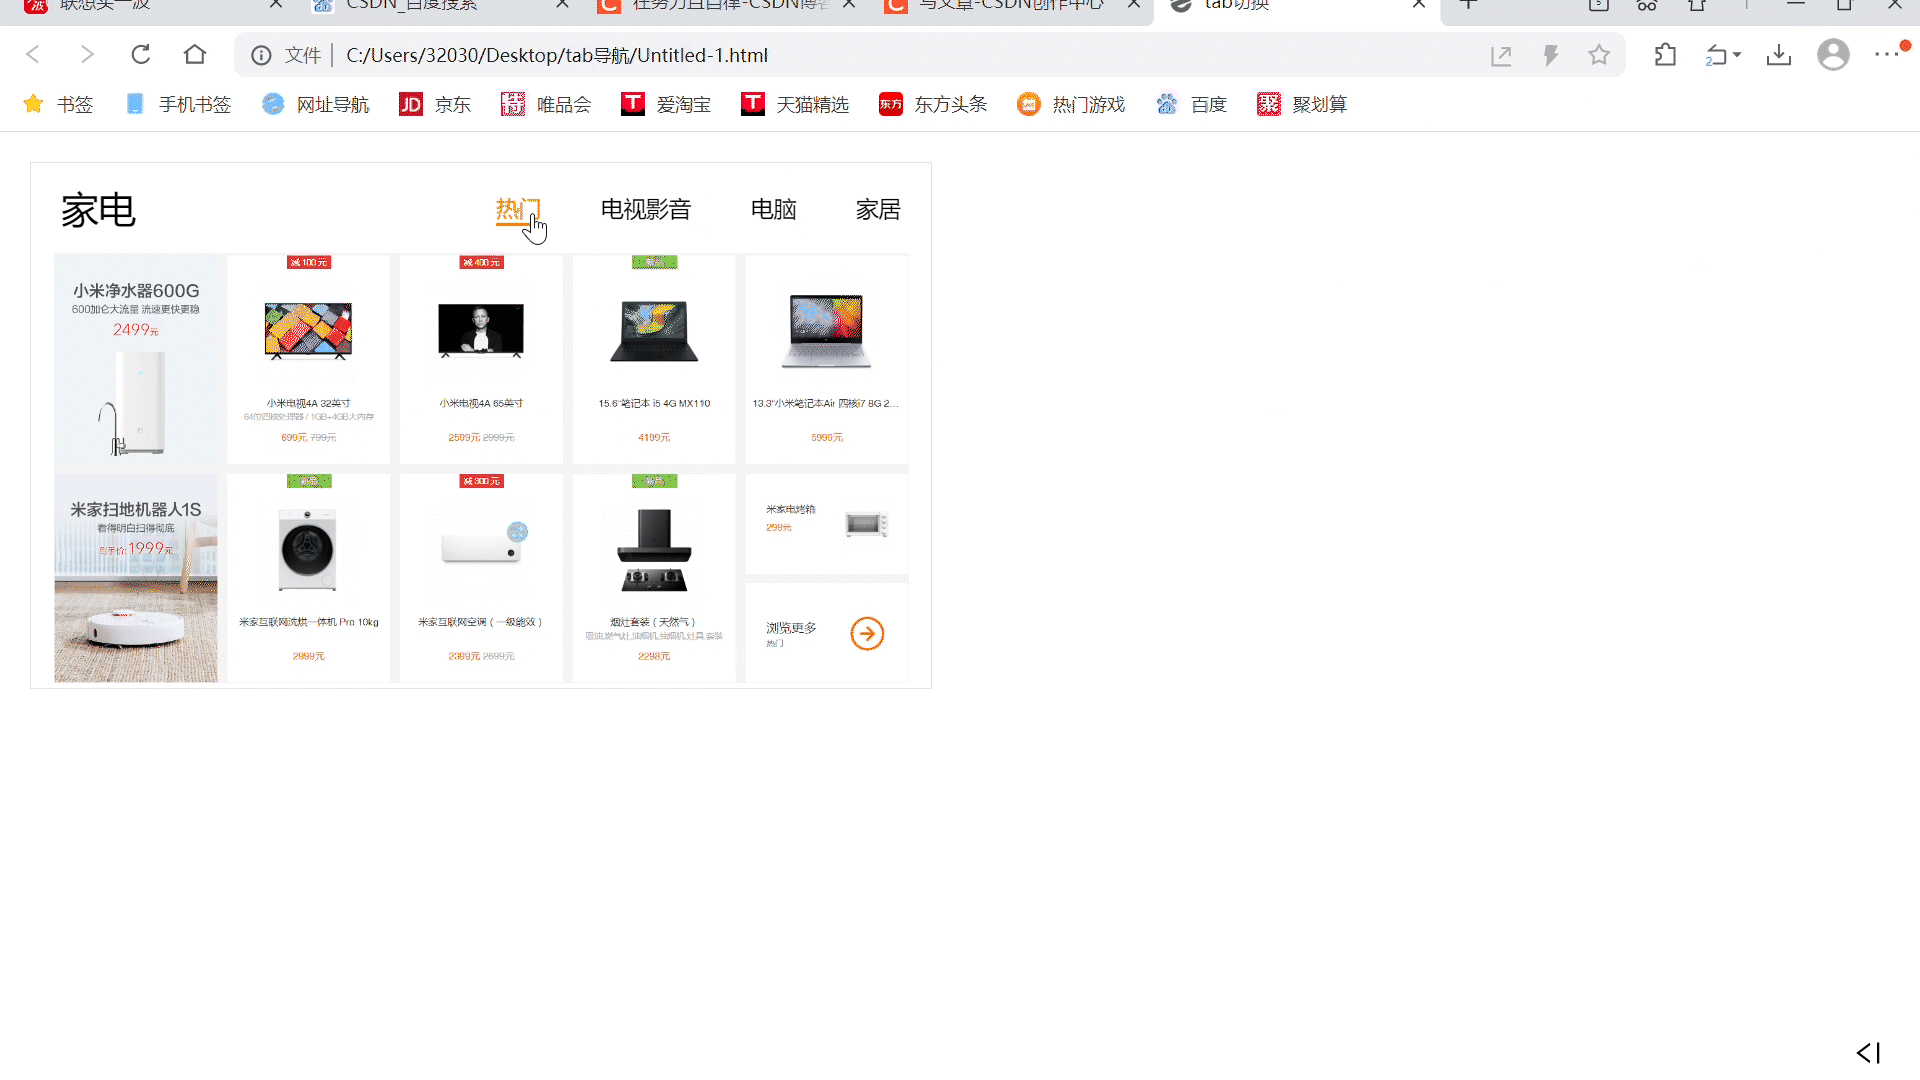
Task: Open the 15.6"笔记本 i5 4G MX110 card
Action: click(654, 359)
